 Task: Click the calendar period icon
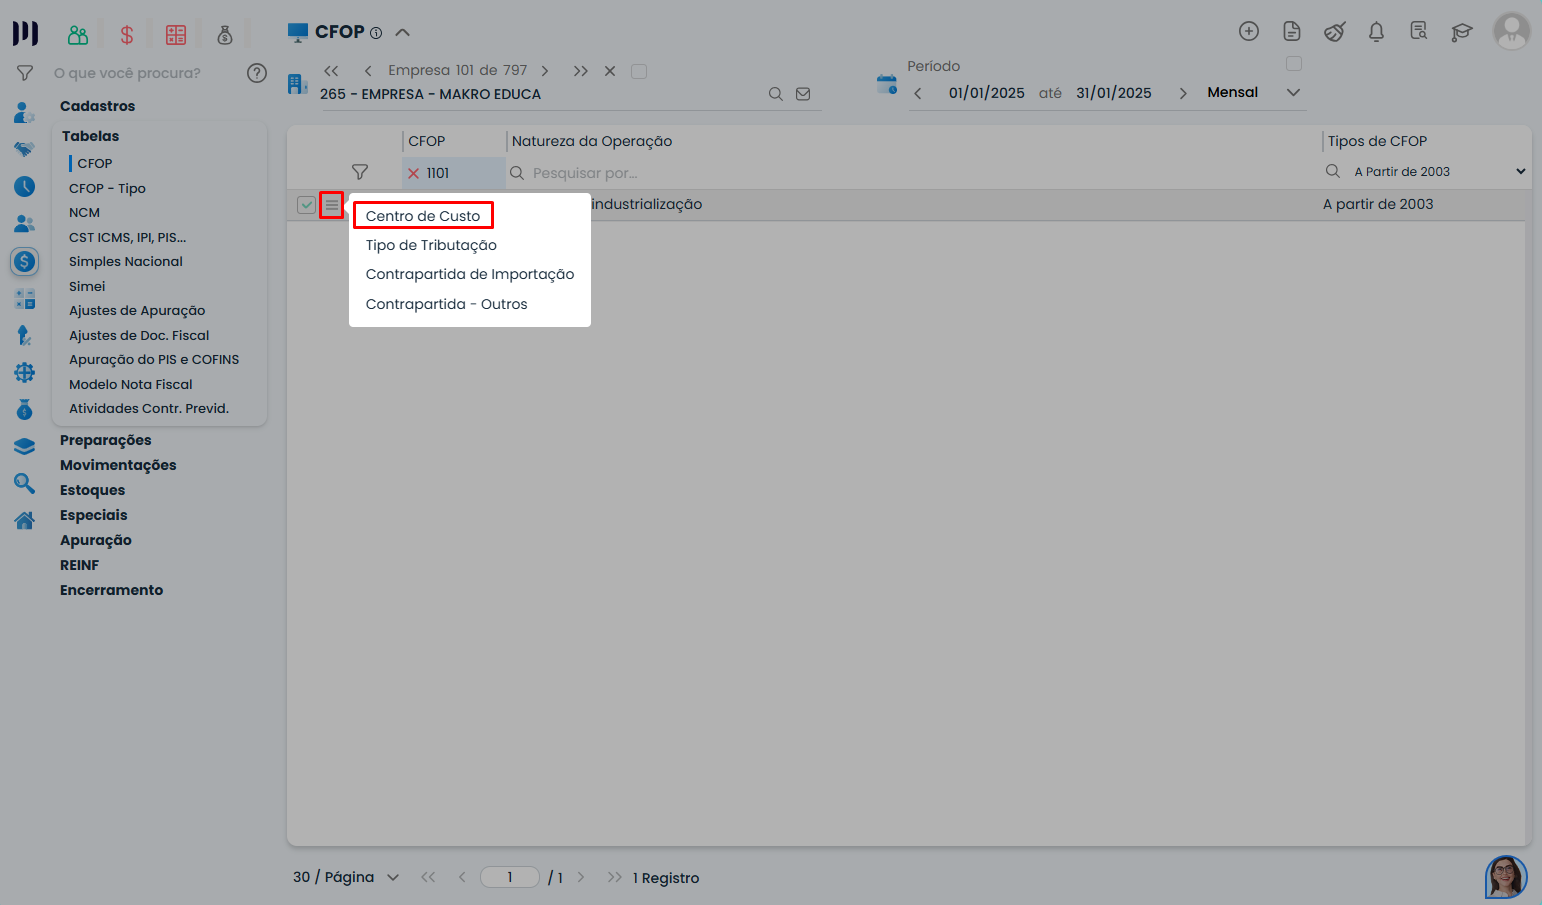click(x=886, y=85)
